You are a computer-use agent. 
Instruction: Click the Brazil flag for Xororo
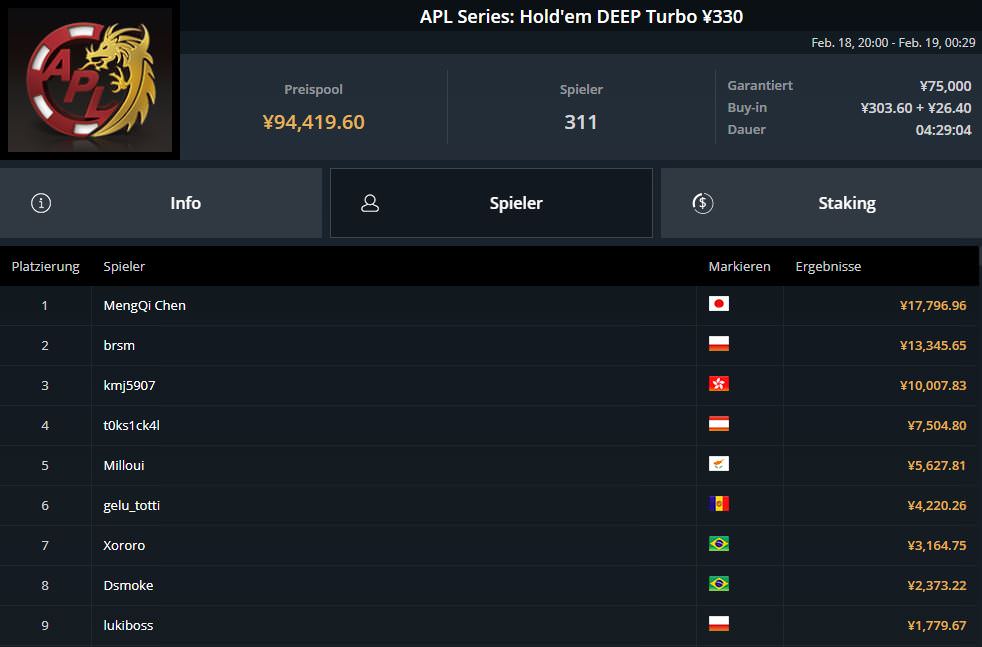pyautogui.click(x=718, y=544)
